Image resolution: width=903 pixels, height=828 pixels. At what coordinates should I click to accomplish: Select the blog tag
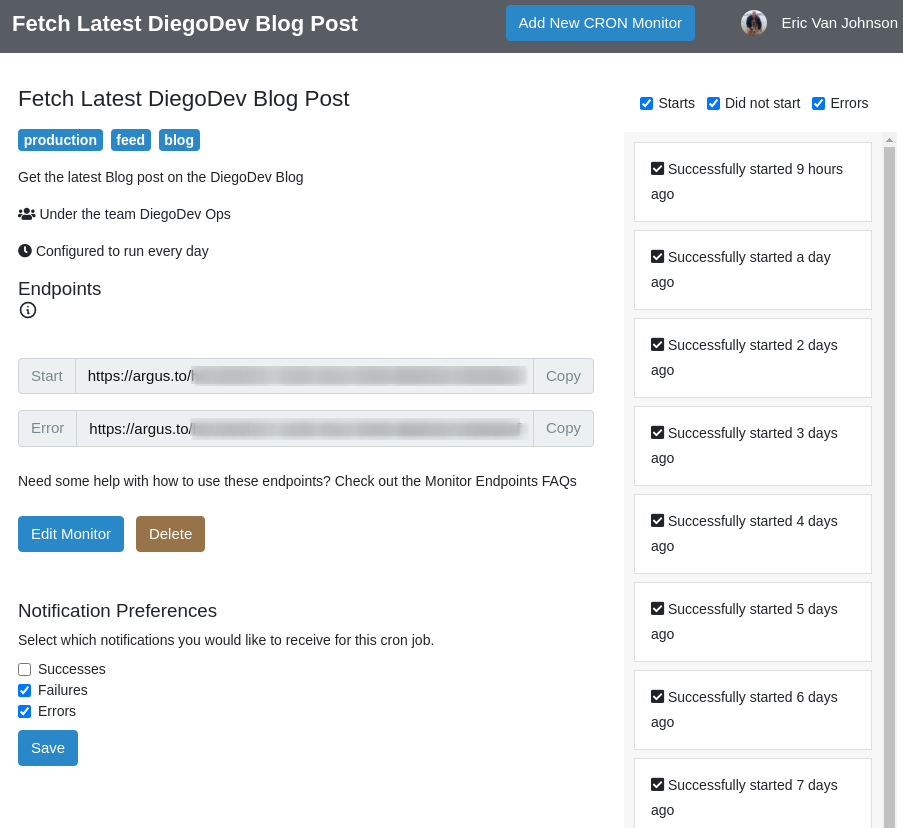tap(179, 140)
